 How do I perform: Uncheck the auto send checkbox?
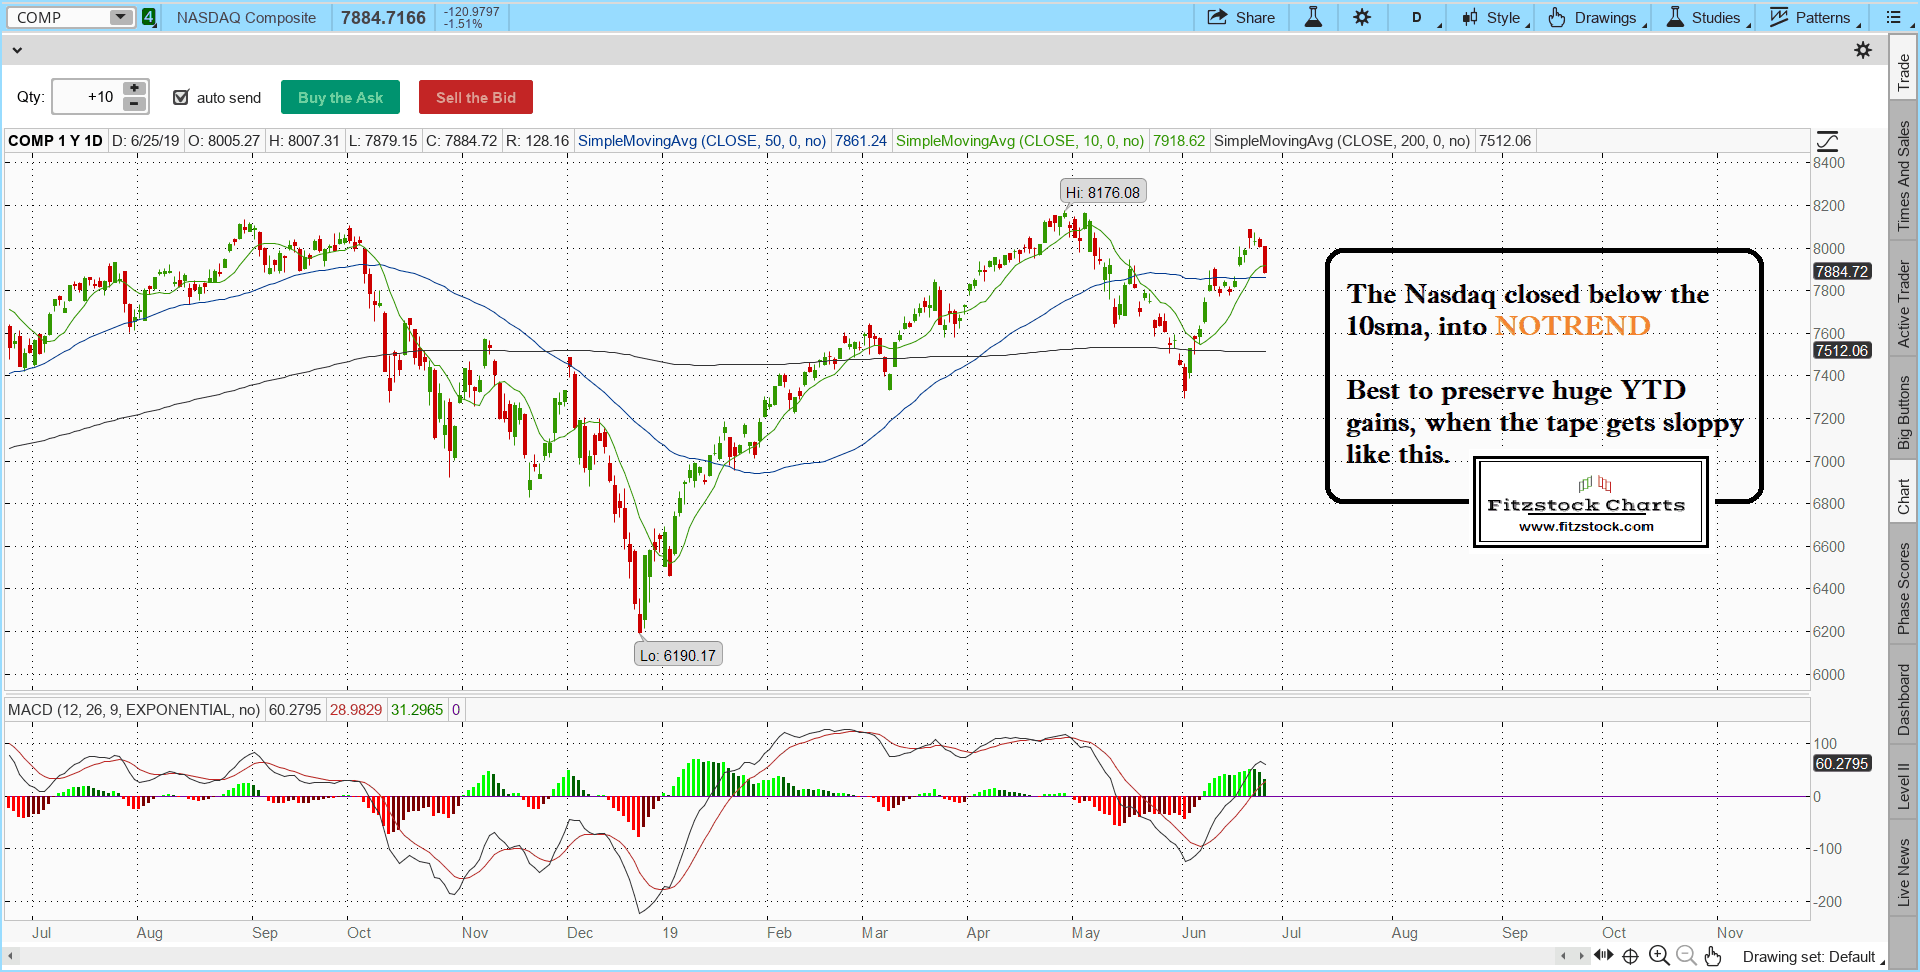pyautogui.click(x=181, y=97)
